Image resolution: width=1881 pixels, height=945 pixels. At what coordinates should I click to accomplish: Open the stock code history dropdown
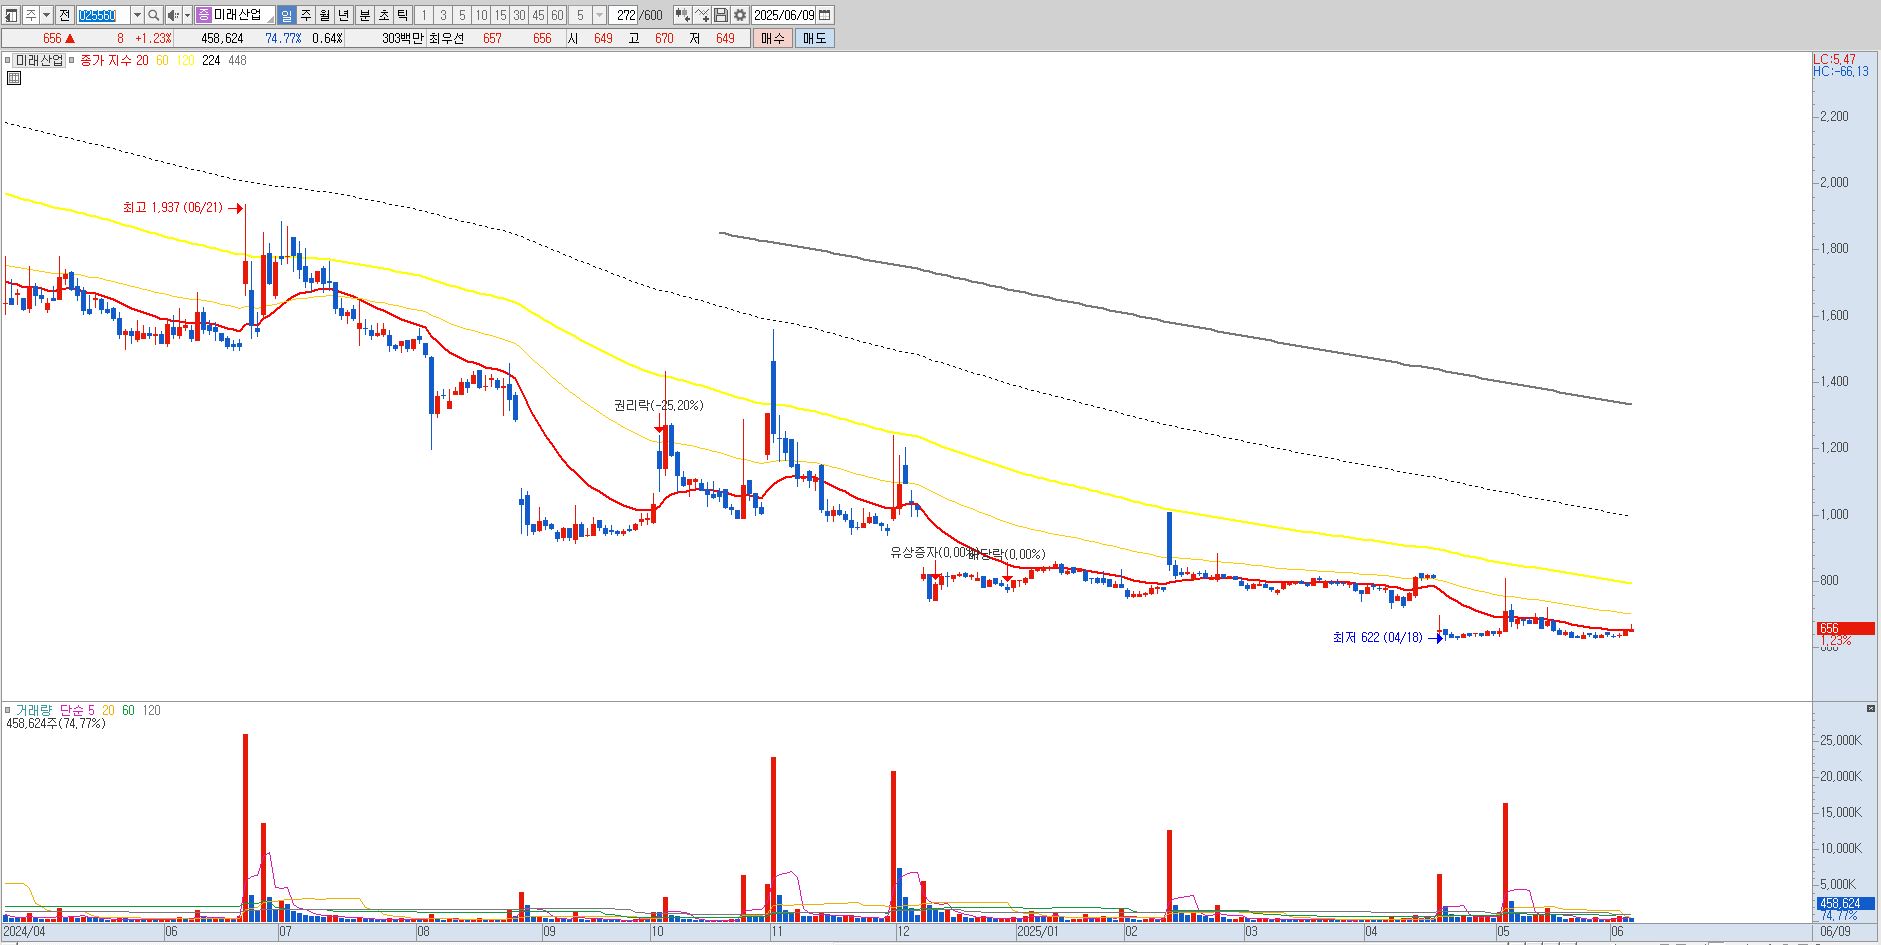(x=138, y=15)
